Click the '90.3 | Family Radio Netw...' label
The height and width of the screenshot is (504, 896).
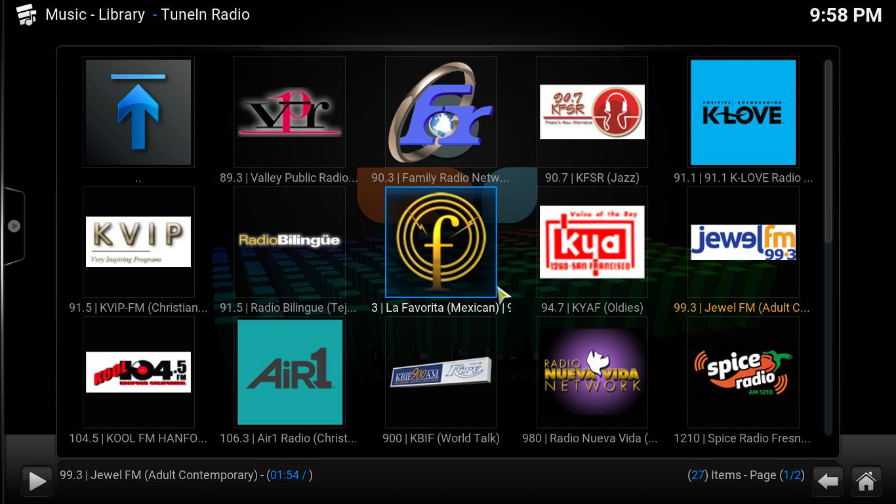pos(440,178)
